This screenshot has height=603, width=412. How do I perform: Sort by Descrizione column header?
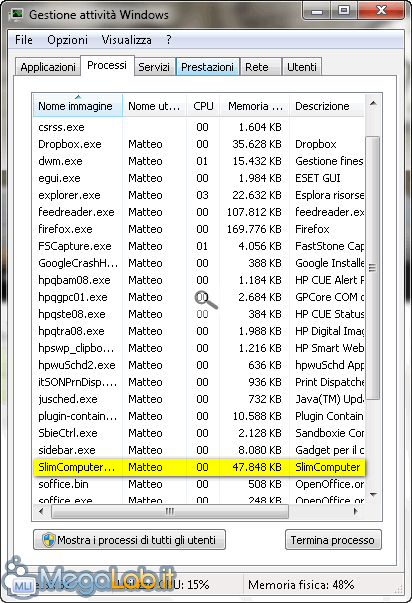coord(326,105)
